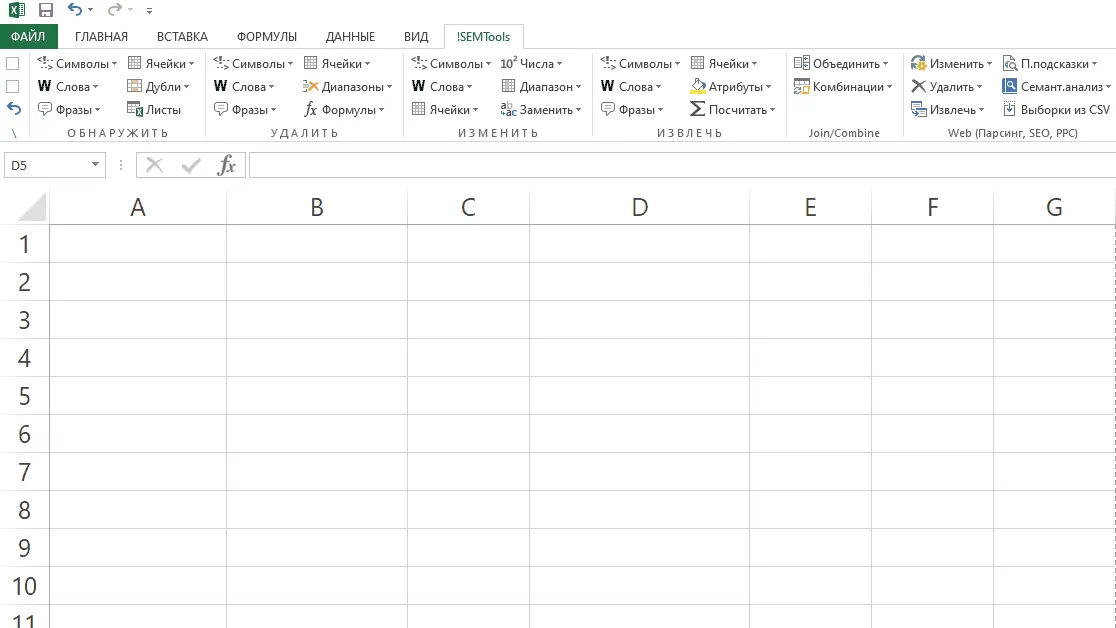This screenshot has width=1116, height=628.
Task: Click the Cancel X button in the formula bar
Action: point(154,165)
